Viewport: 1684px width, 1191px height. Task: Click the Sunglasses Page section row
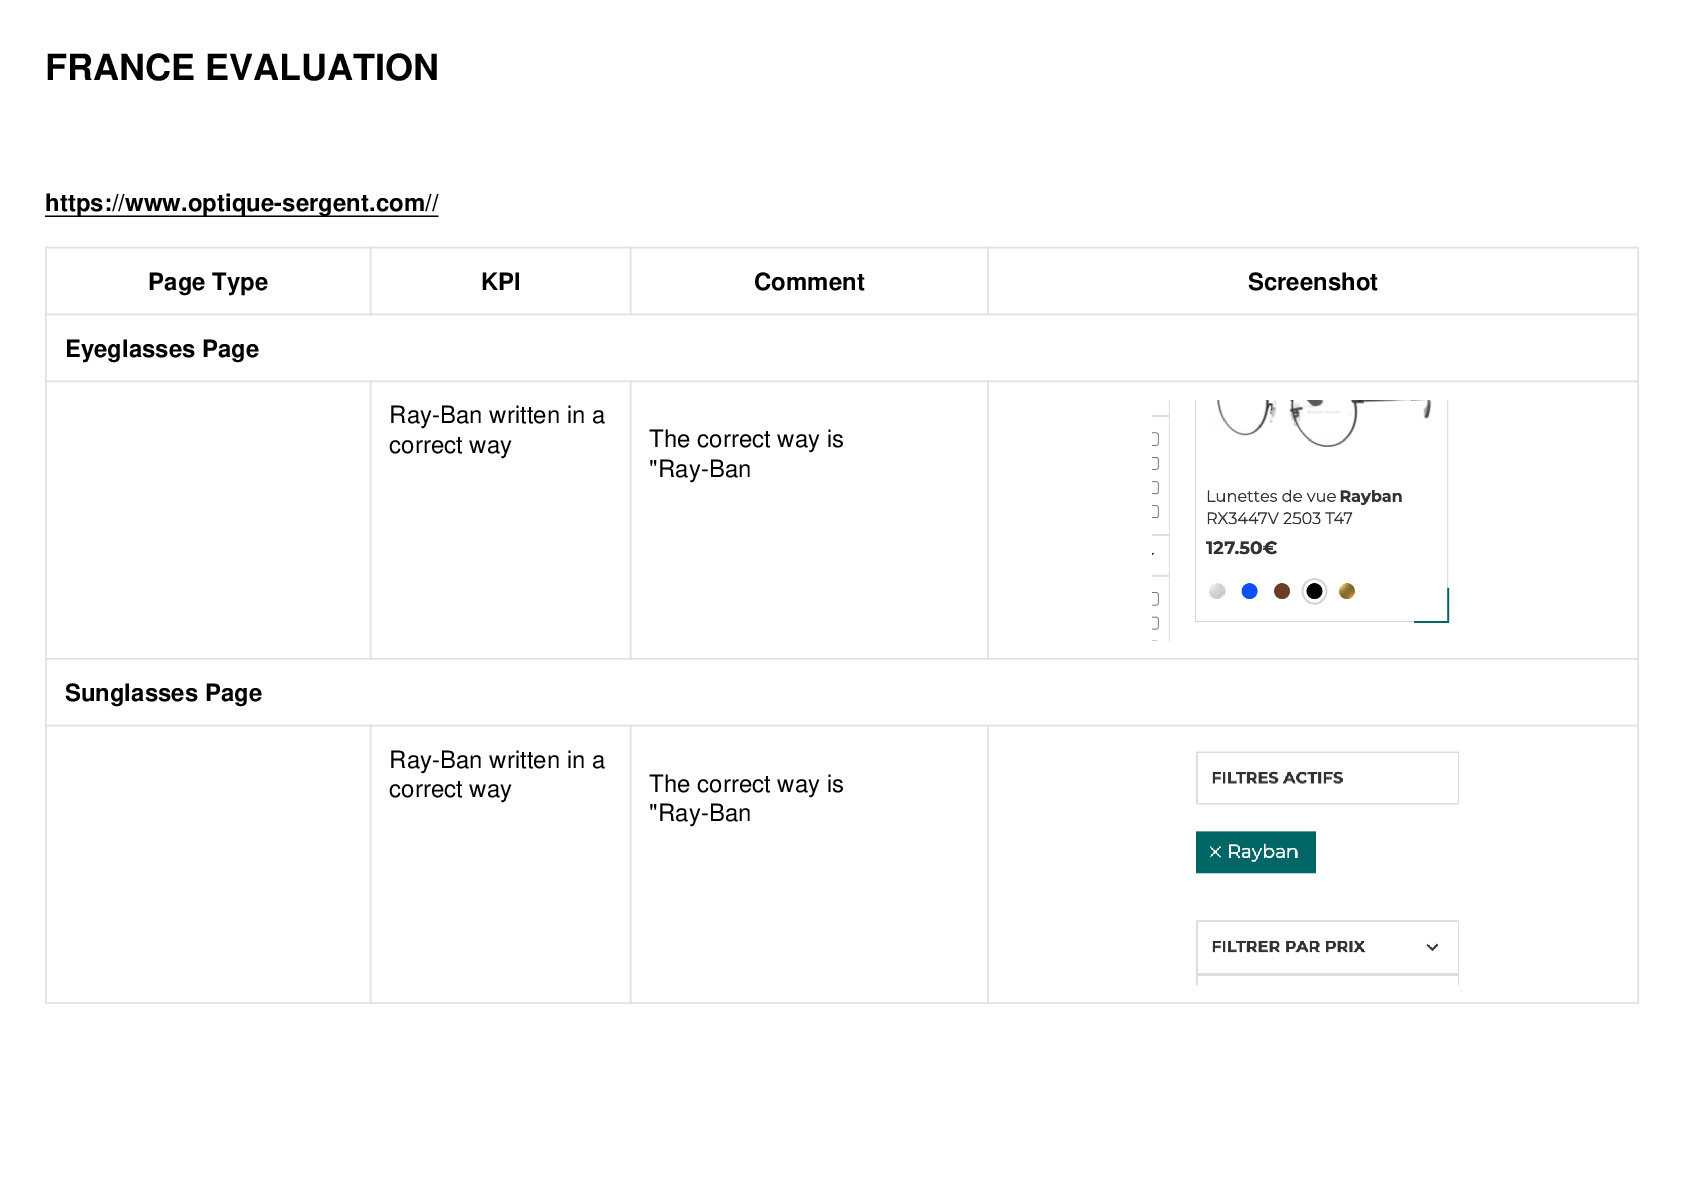coord(841,693)
